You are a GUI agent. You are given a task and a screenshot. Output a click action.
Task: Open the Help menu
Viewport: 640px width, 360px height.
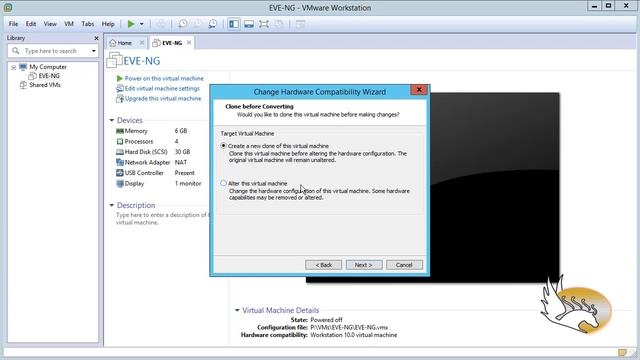(108, 24)
